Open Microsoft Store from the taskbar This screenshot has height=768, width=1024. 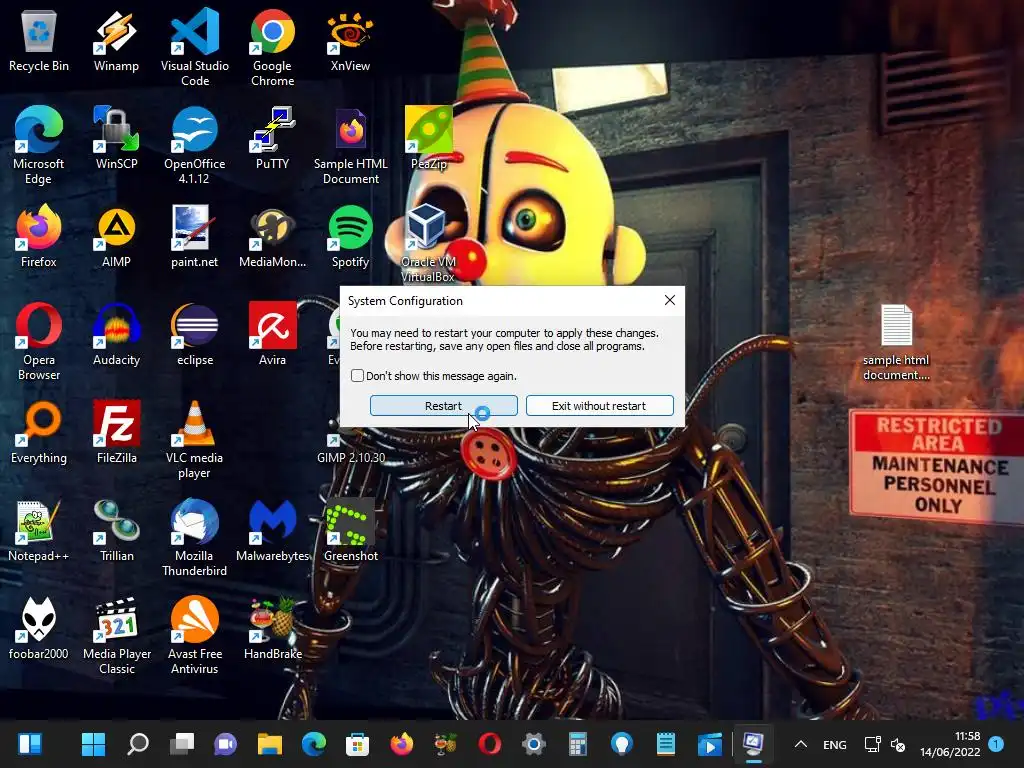tap(357, 744)
